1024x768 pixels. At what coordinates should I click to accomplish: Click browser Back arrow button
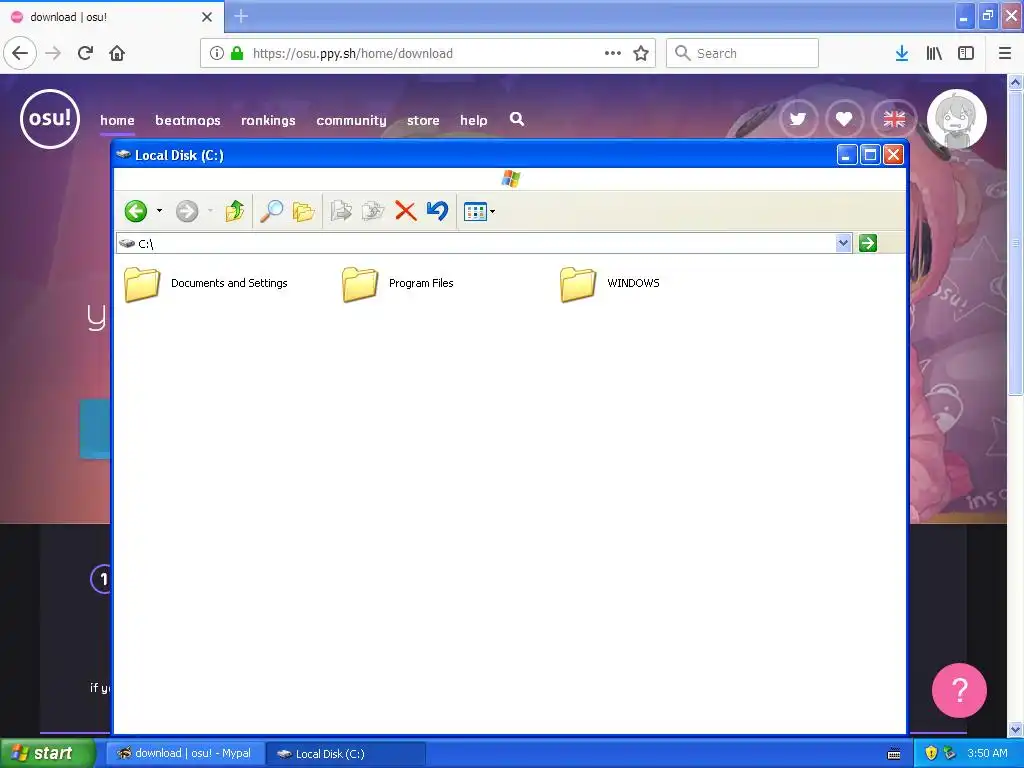tap(20, 53)
